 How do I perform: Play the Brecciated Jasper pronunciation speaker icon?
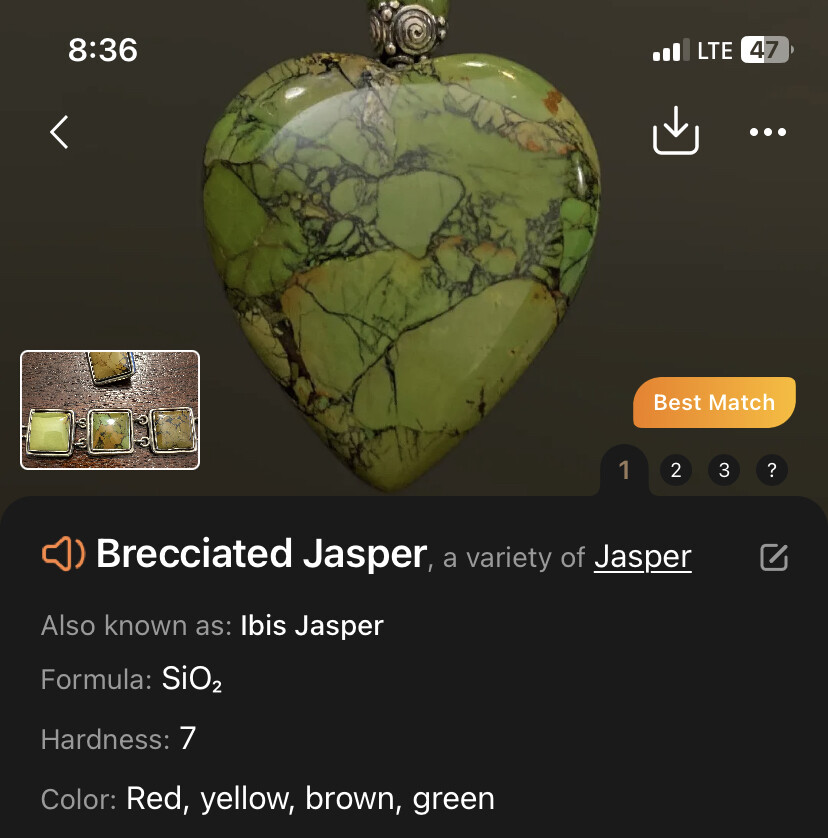click(x=63, y=554)
